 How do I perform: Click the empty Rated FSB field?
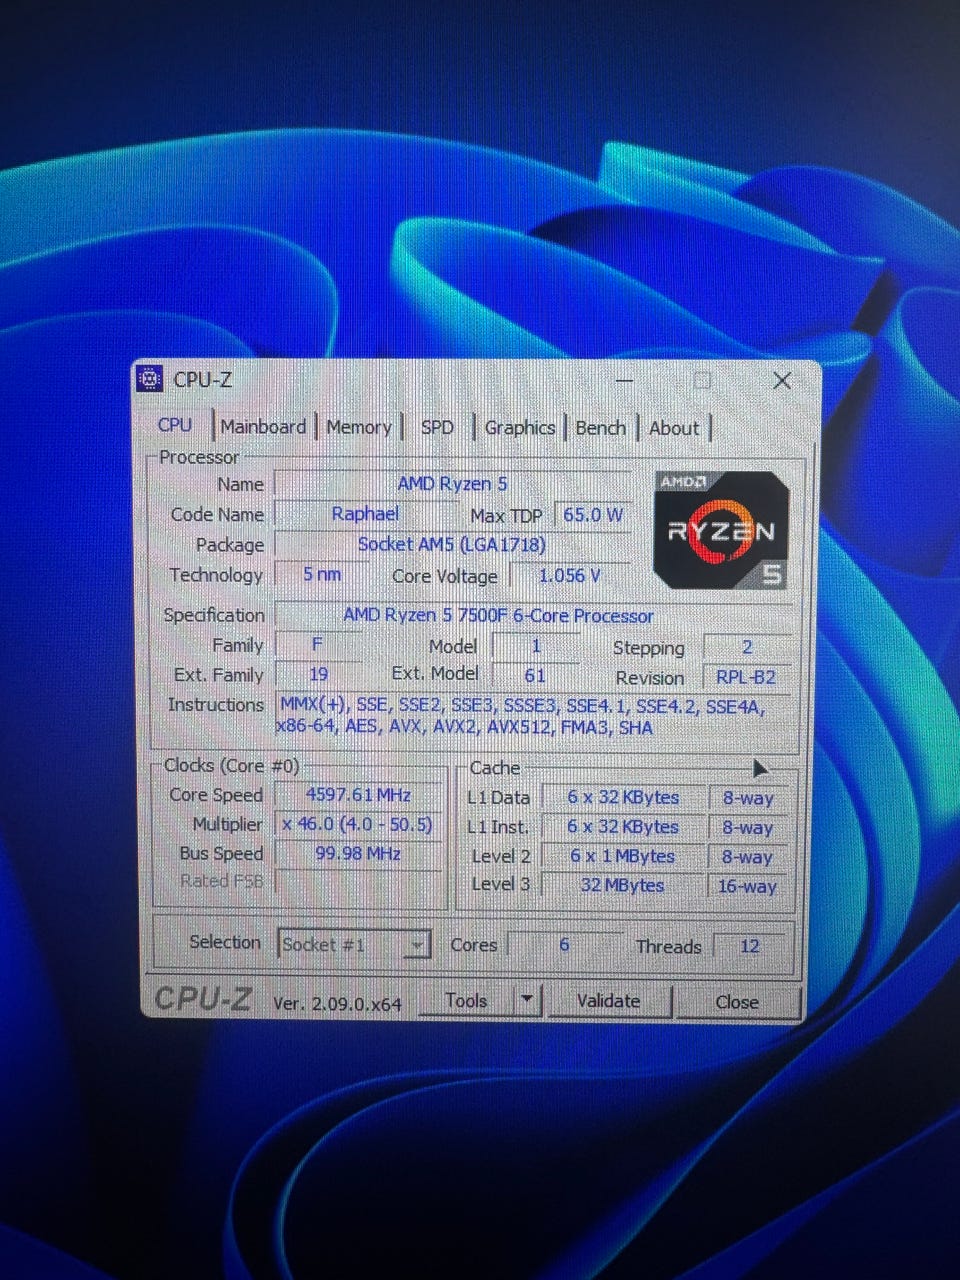358,882
